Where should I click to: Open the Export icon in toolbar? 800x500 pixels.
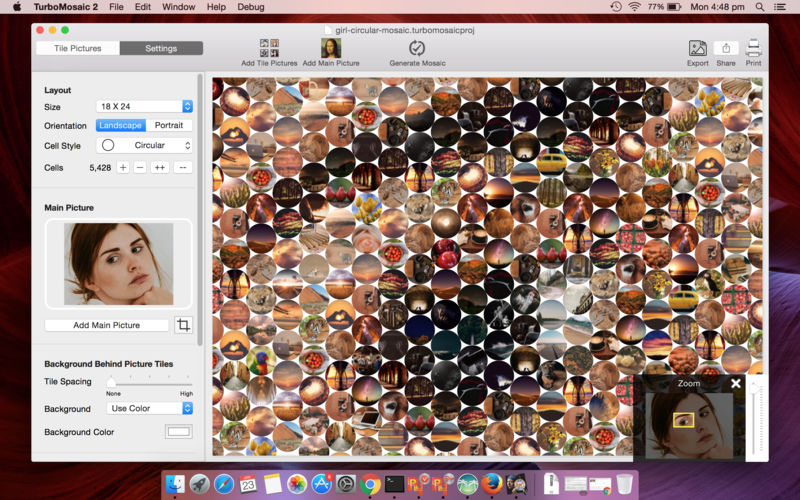(697, 48)
